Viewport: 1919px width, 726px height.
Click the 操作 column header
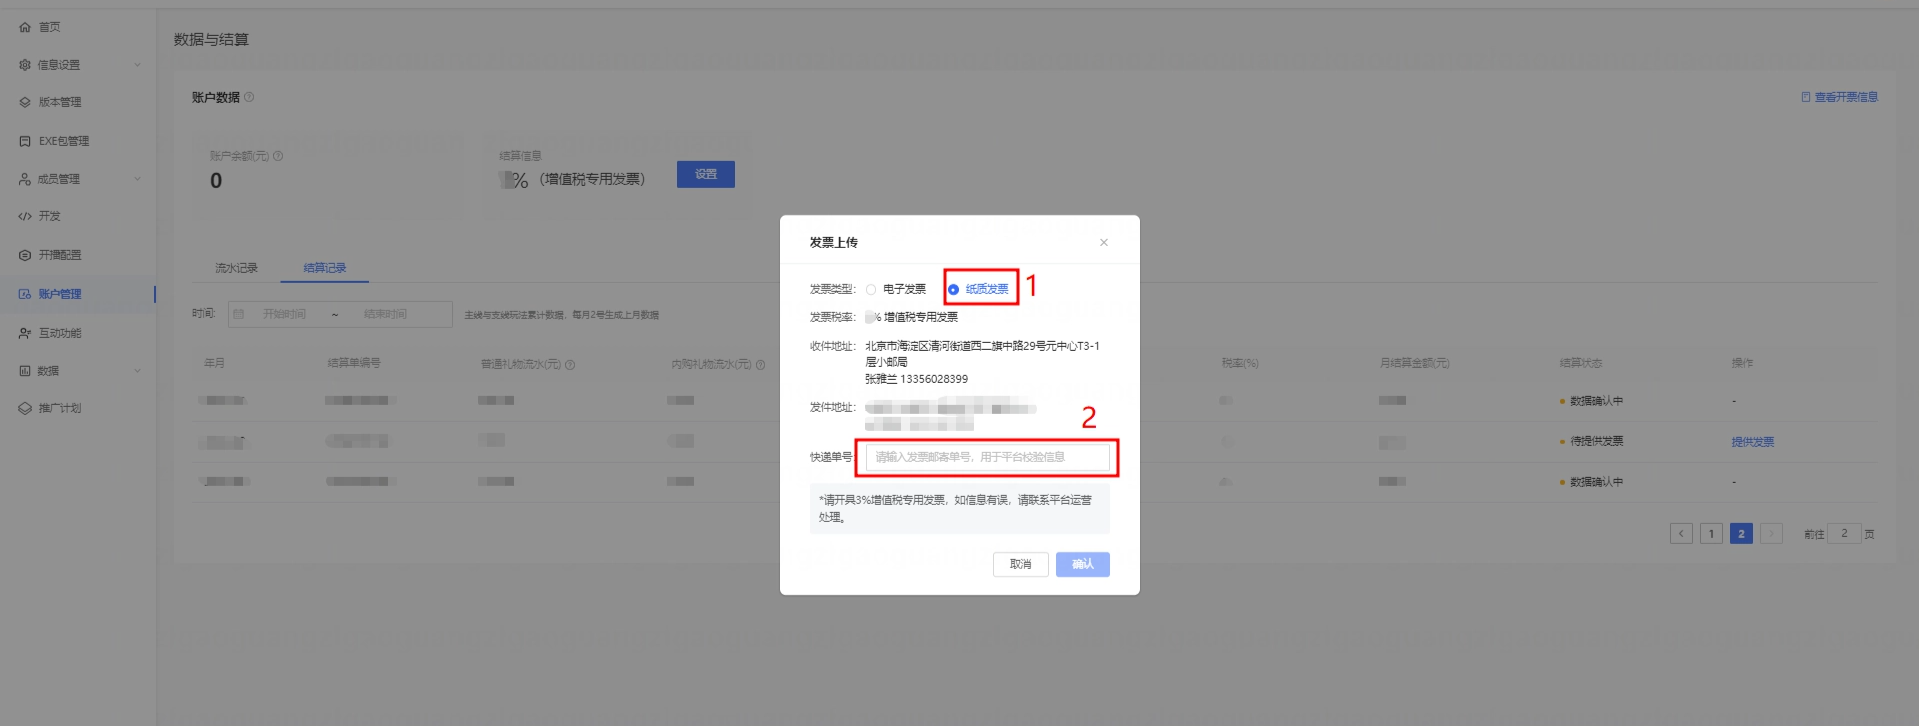1742,363
